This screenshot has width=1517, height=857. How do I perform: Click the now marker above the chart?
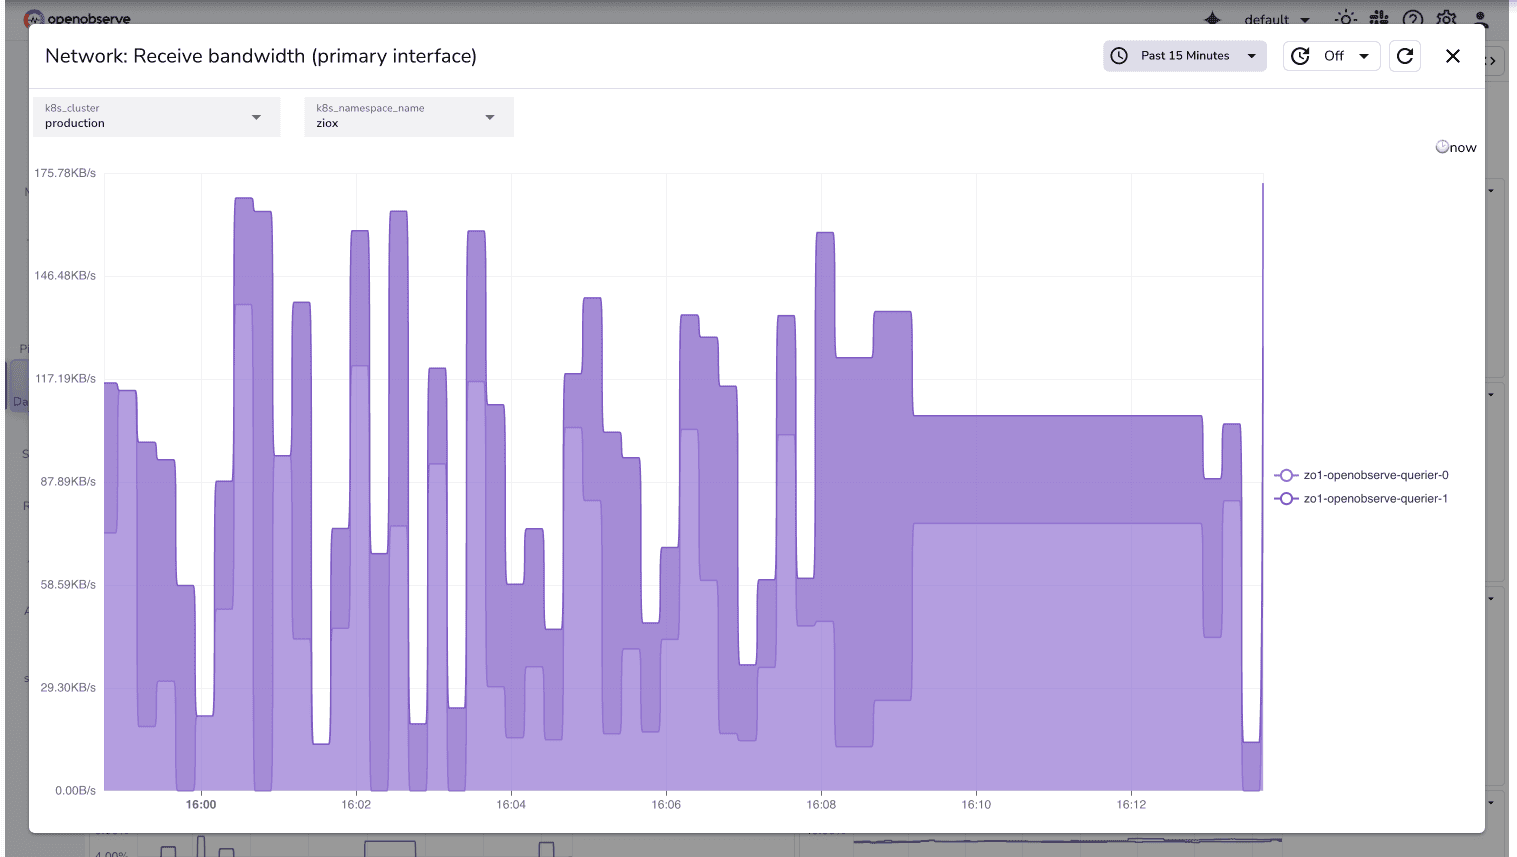[x=1456, y=146]
